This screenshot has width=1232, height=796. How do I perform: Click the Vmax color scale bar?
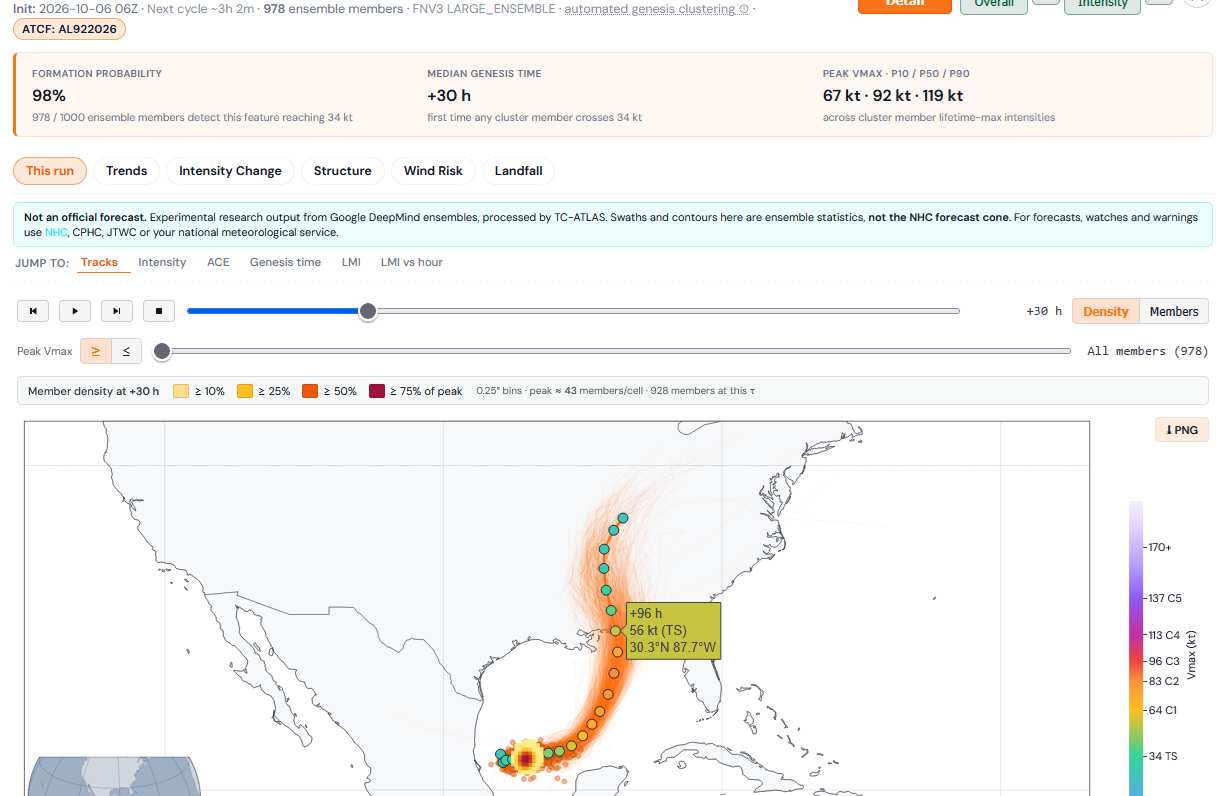[x=1137, y=648]
